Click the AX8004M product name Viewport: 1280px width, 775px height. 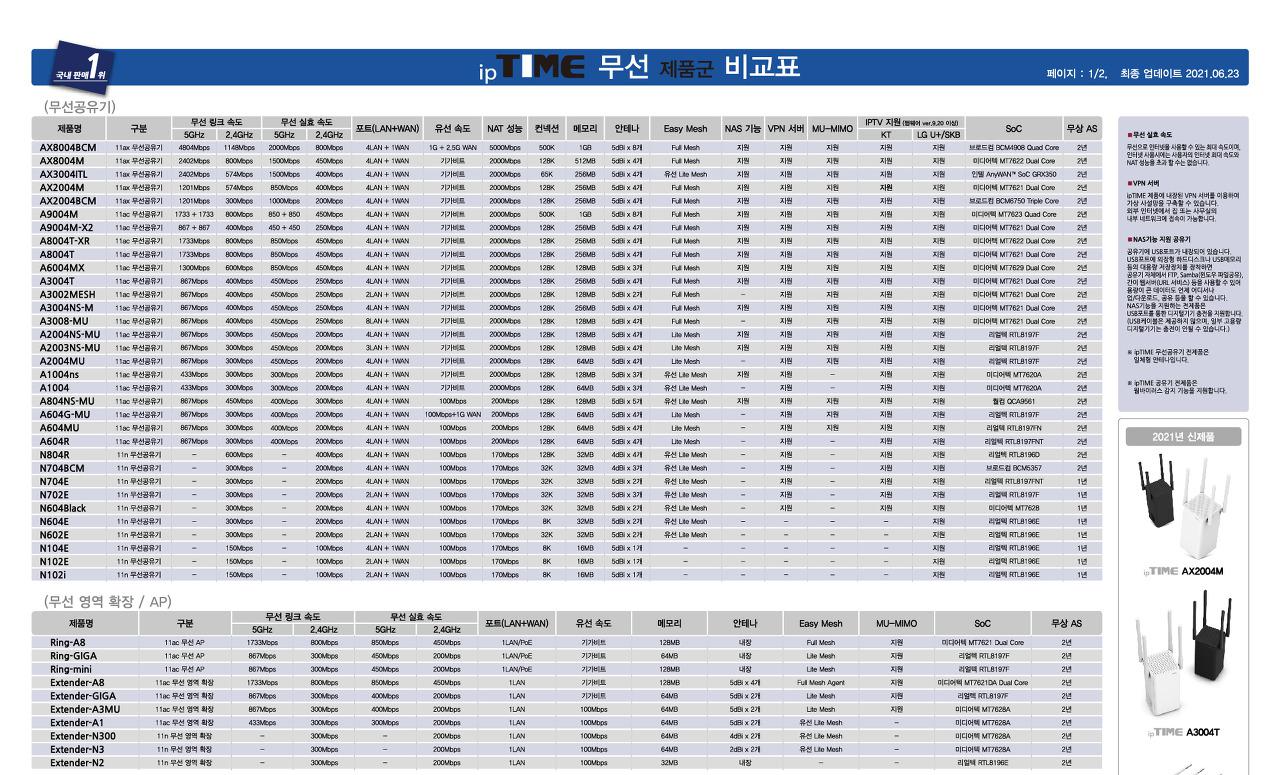pos(62,160)
